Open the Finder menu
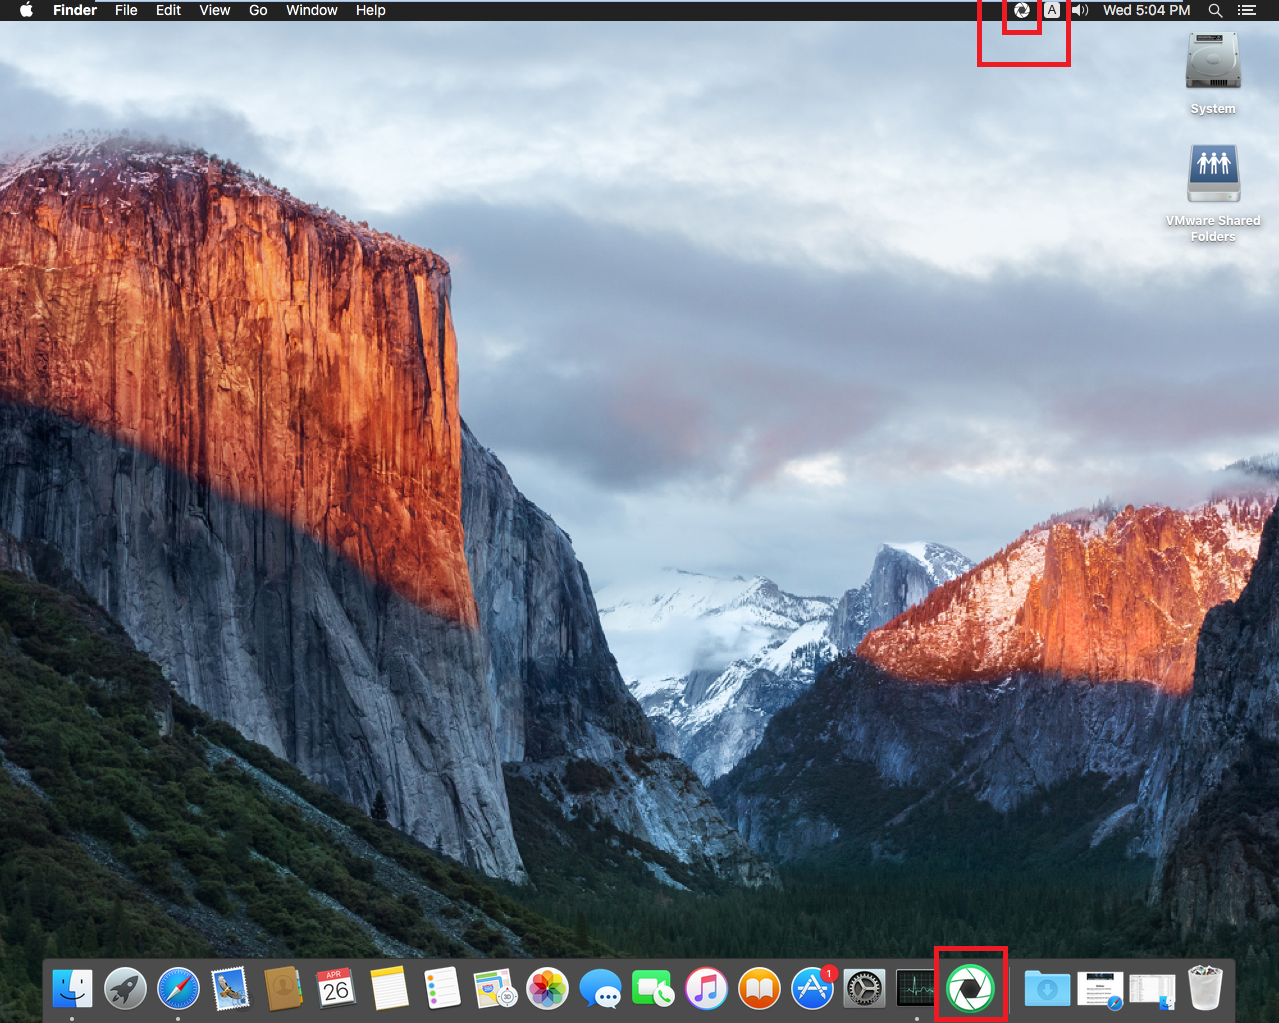Viewport: 1279px width, 1023px height. point(75,10)
